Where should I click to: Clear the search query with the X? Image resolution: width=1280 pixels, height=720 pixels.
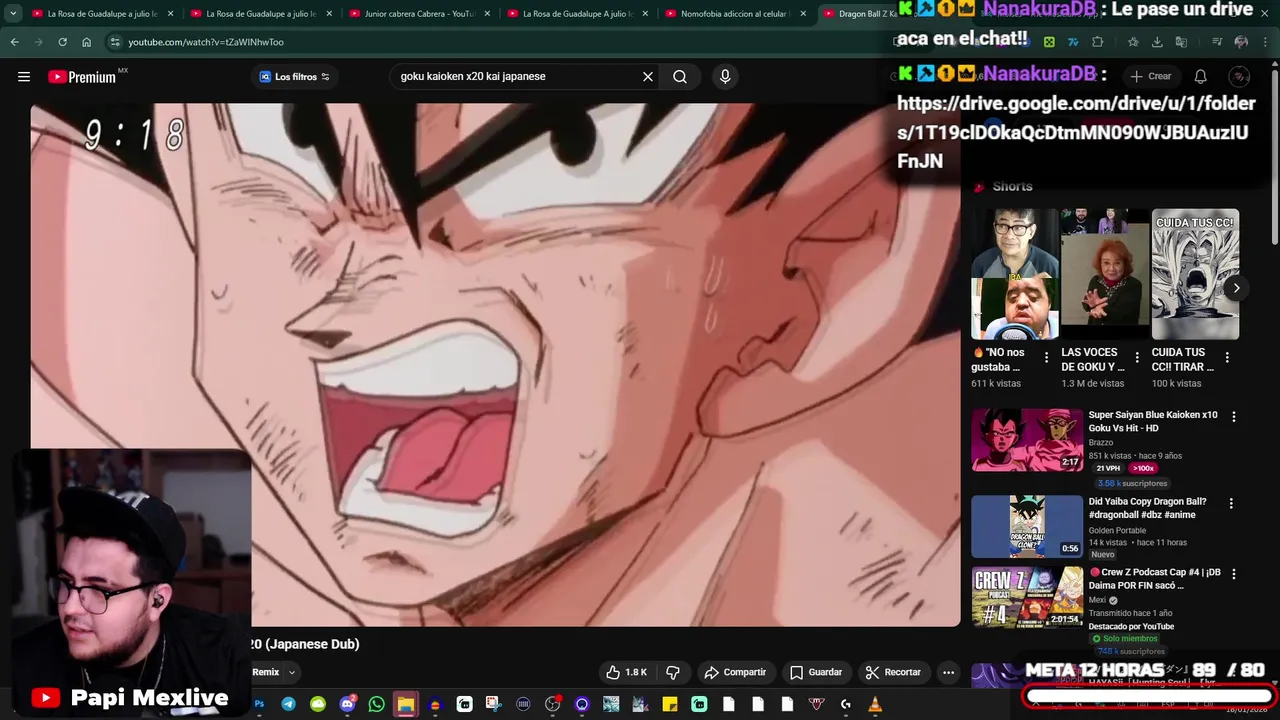point(648,76)
